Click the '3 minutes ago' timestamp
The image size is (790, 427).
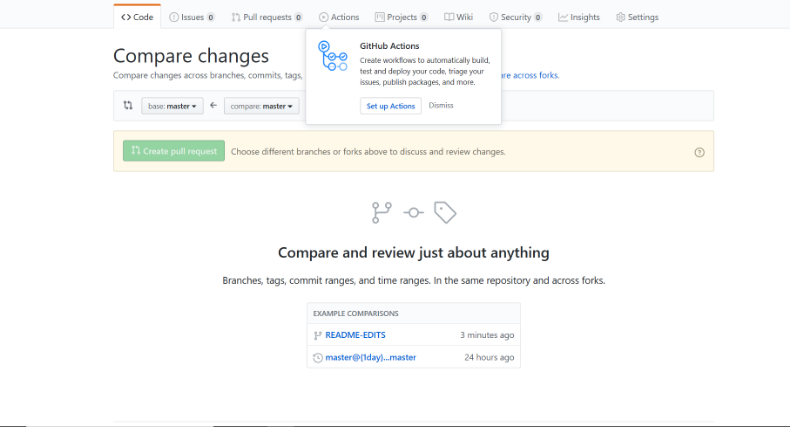(x=487, y=335)
